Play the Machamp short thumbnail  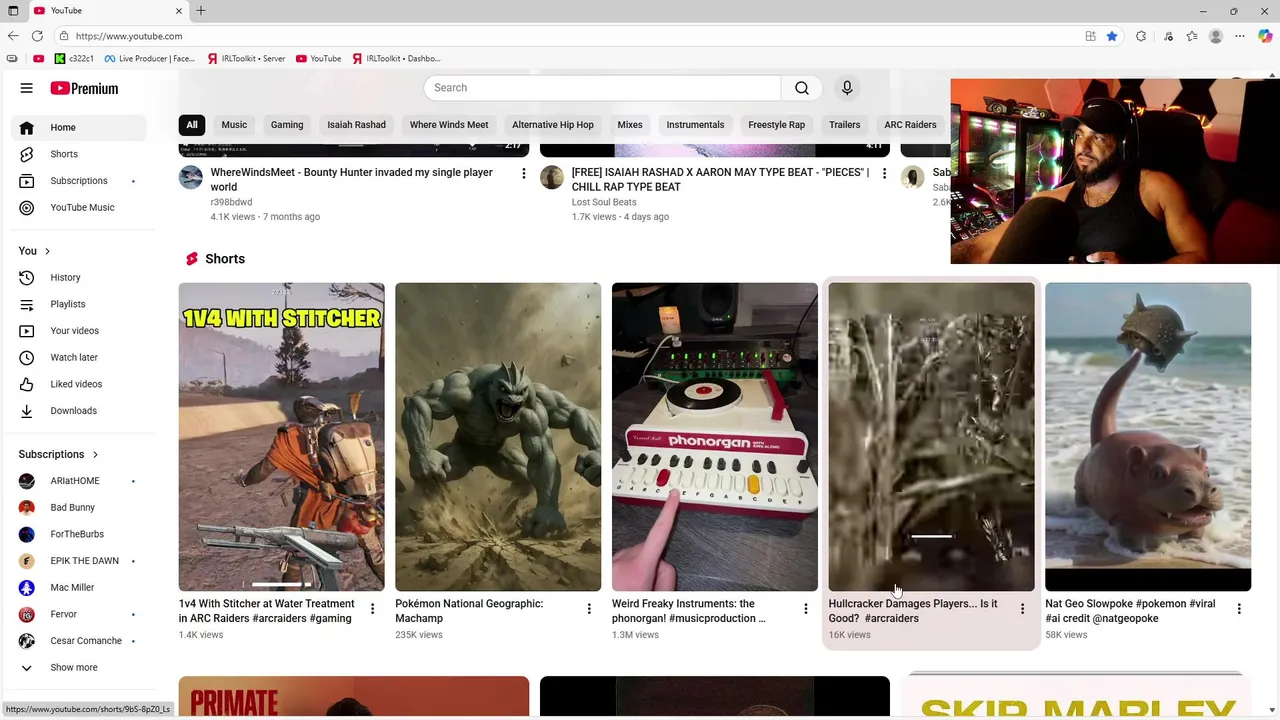tap(498, 437)
